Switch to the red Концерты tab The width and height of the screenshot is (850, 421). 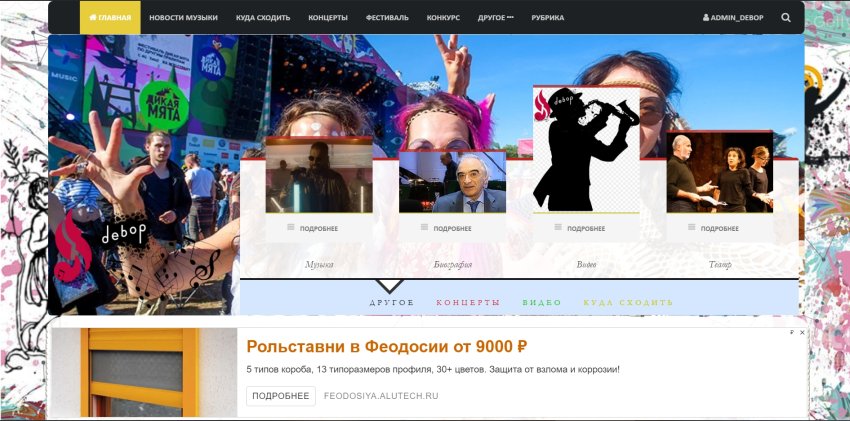pos(467,302)
